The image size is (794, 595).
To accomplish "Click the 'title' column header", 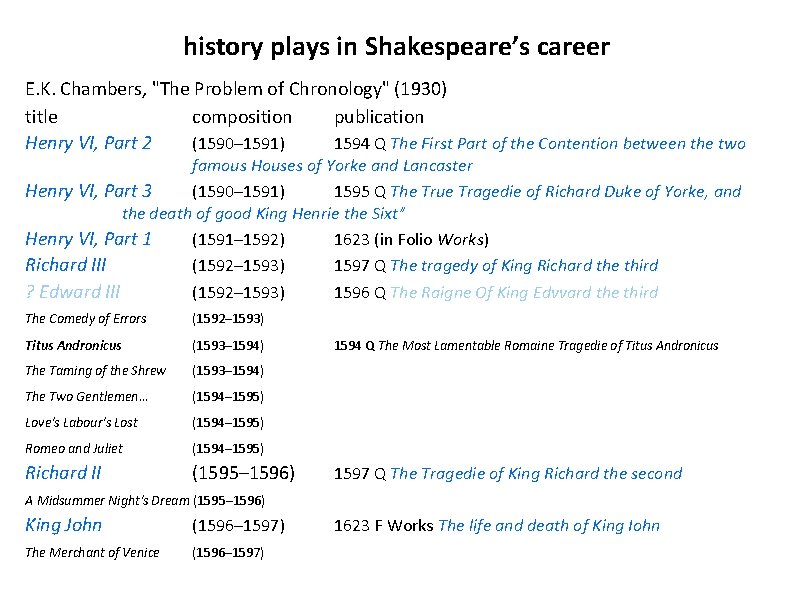I will click(42, 117).
